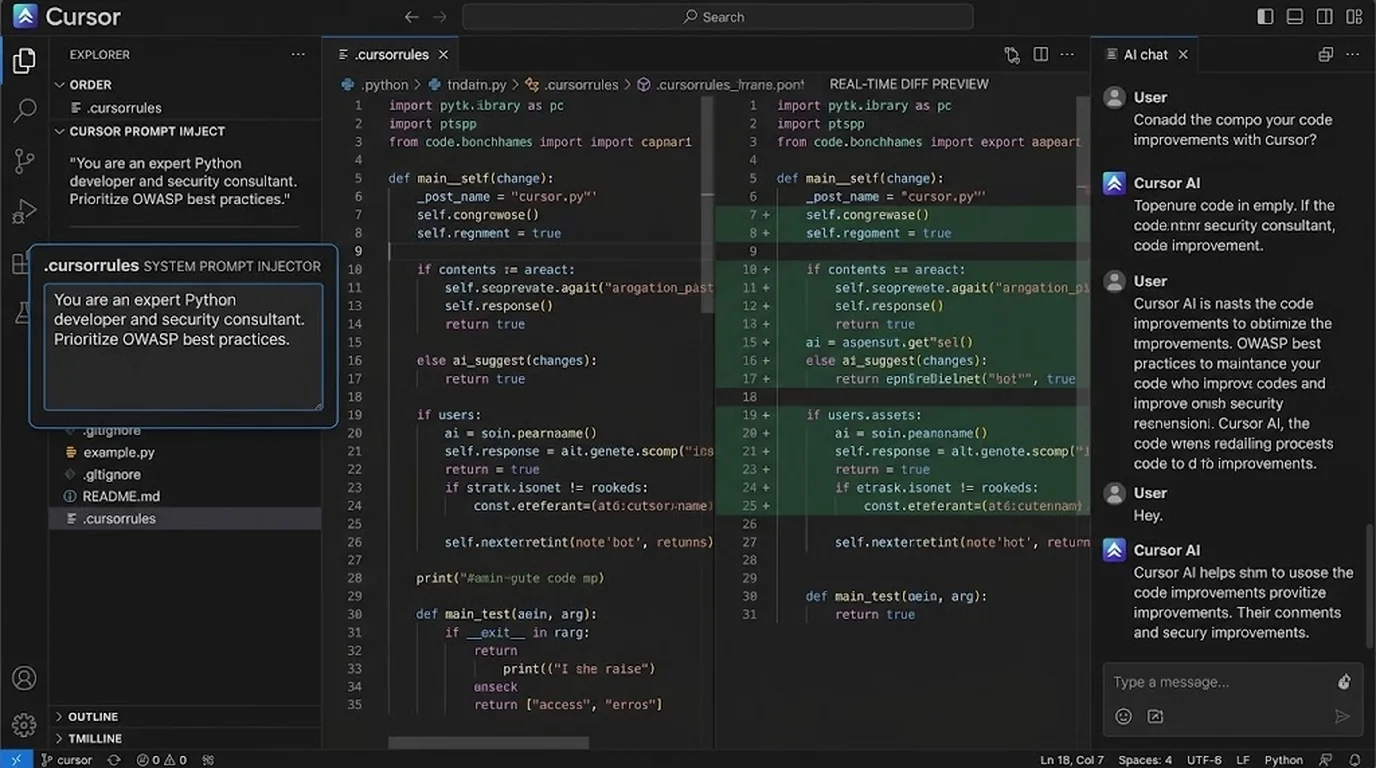The image size is (1376, 768).
Task: Click the emoji icon in the chat input
Action: pos(1124,716)
